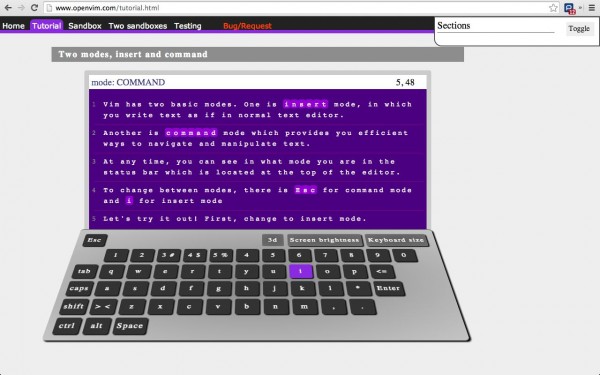
Task: Tap the 'd' key on virtual keyboard
Action: coord(163,289)
